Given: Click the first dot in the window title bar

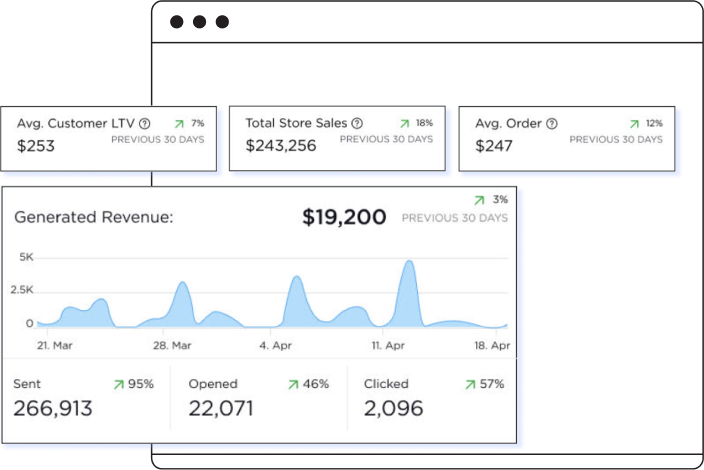Looking at the screenshot, I should pos(177,22).
